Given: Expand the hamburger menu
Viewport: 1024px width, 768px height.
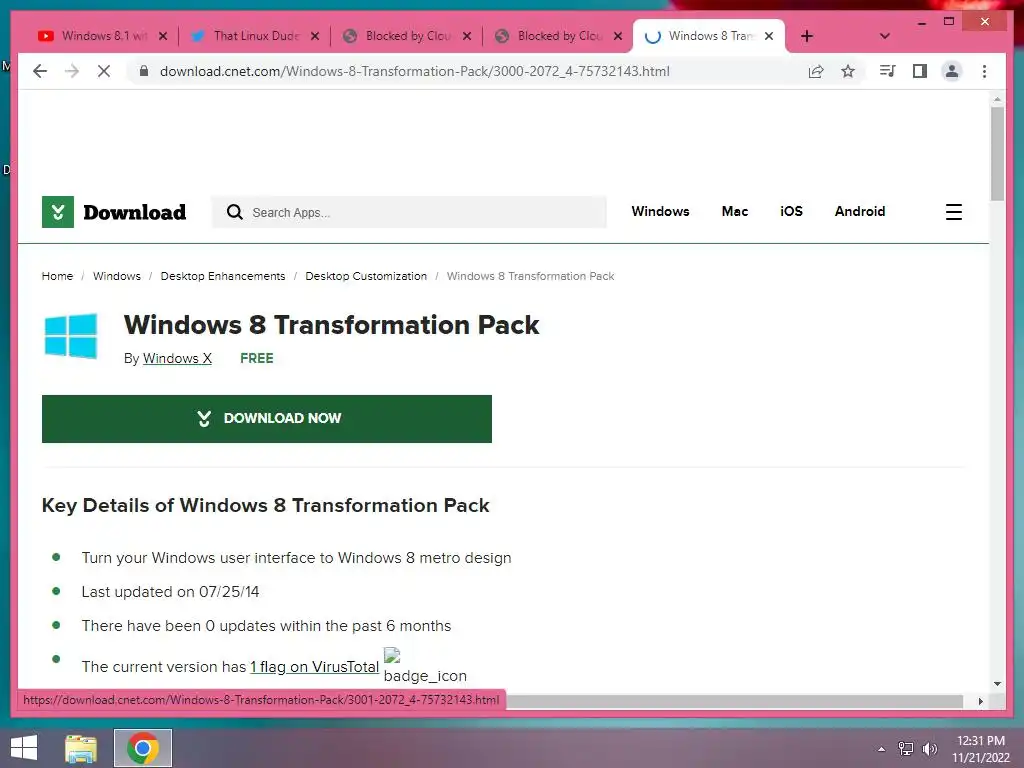Looking at the screenshot, I should 953,212.
